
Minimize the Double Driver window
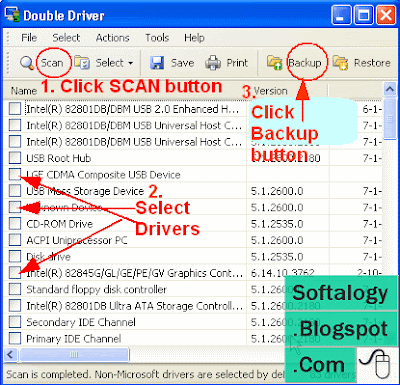click(341, 15)
